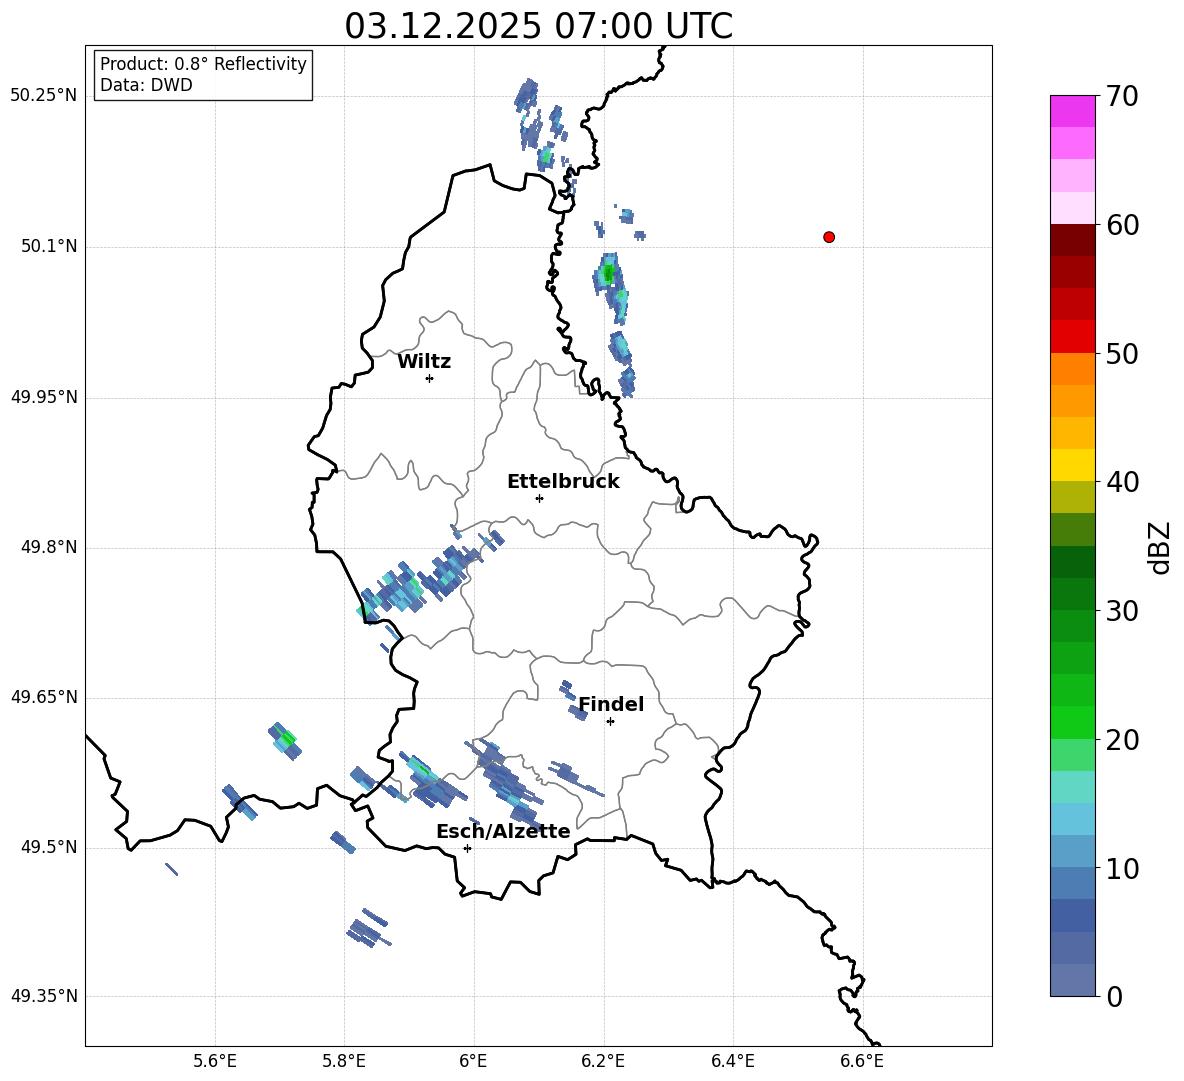Click the bright red colorbar swatch near 50
This screenshot has height=1081, width=1184.
[1073, 337]
